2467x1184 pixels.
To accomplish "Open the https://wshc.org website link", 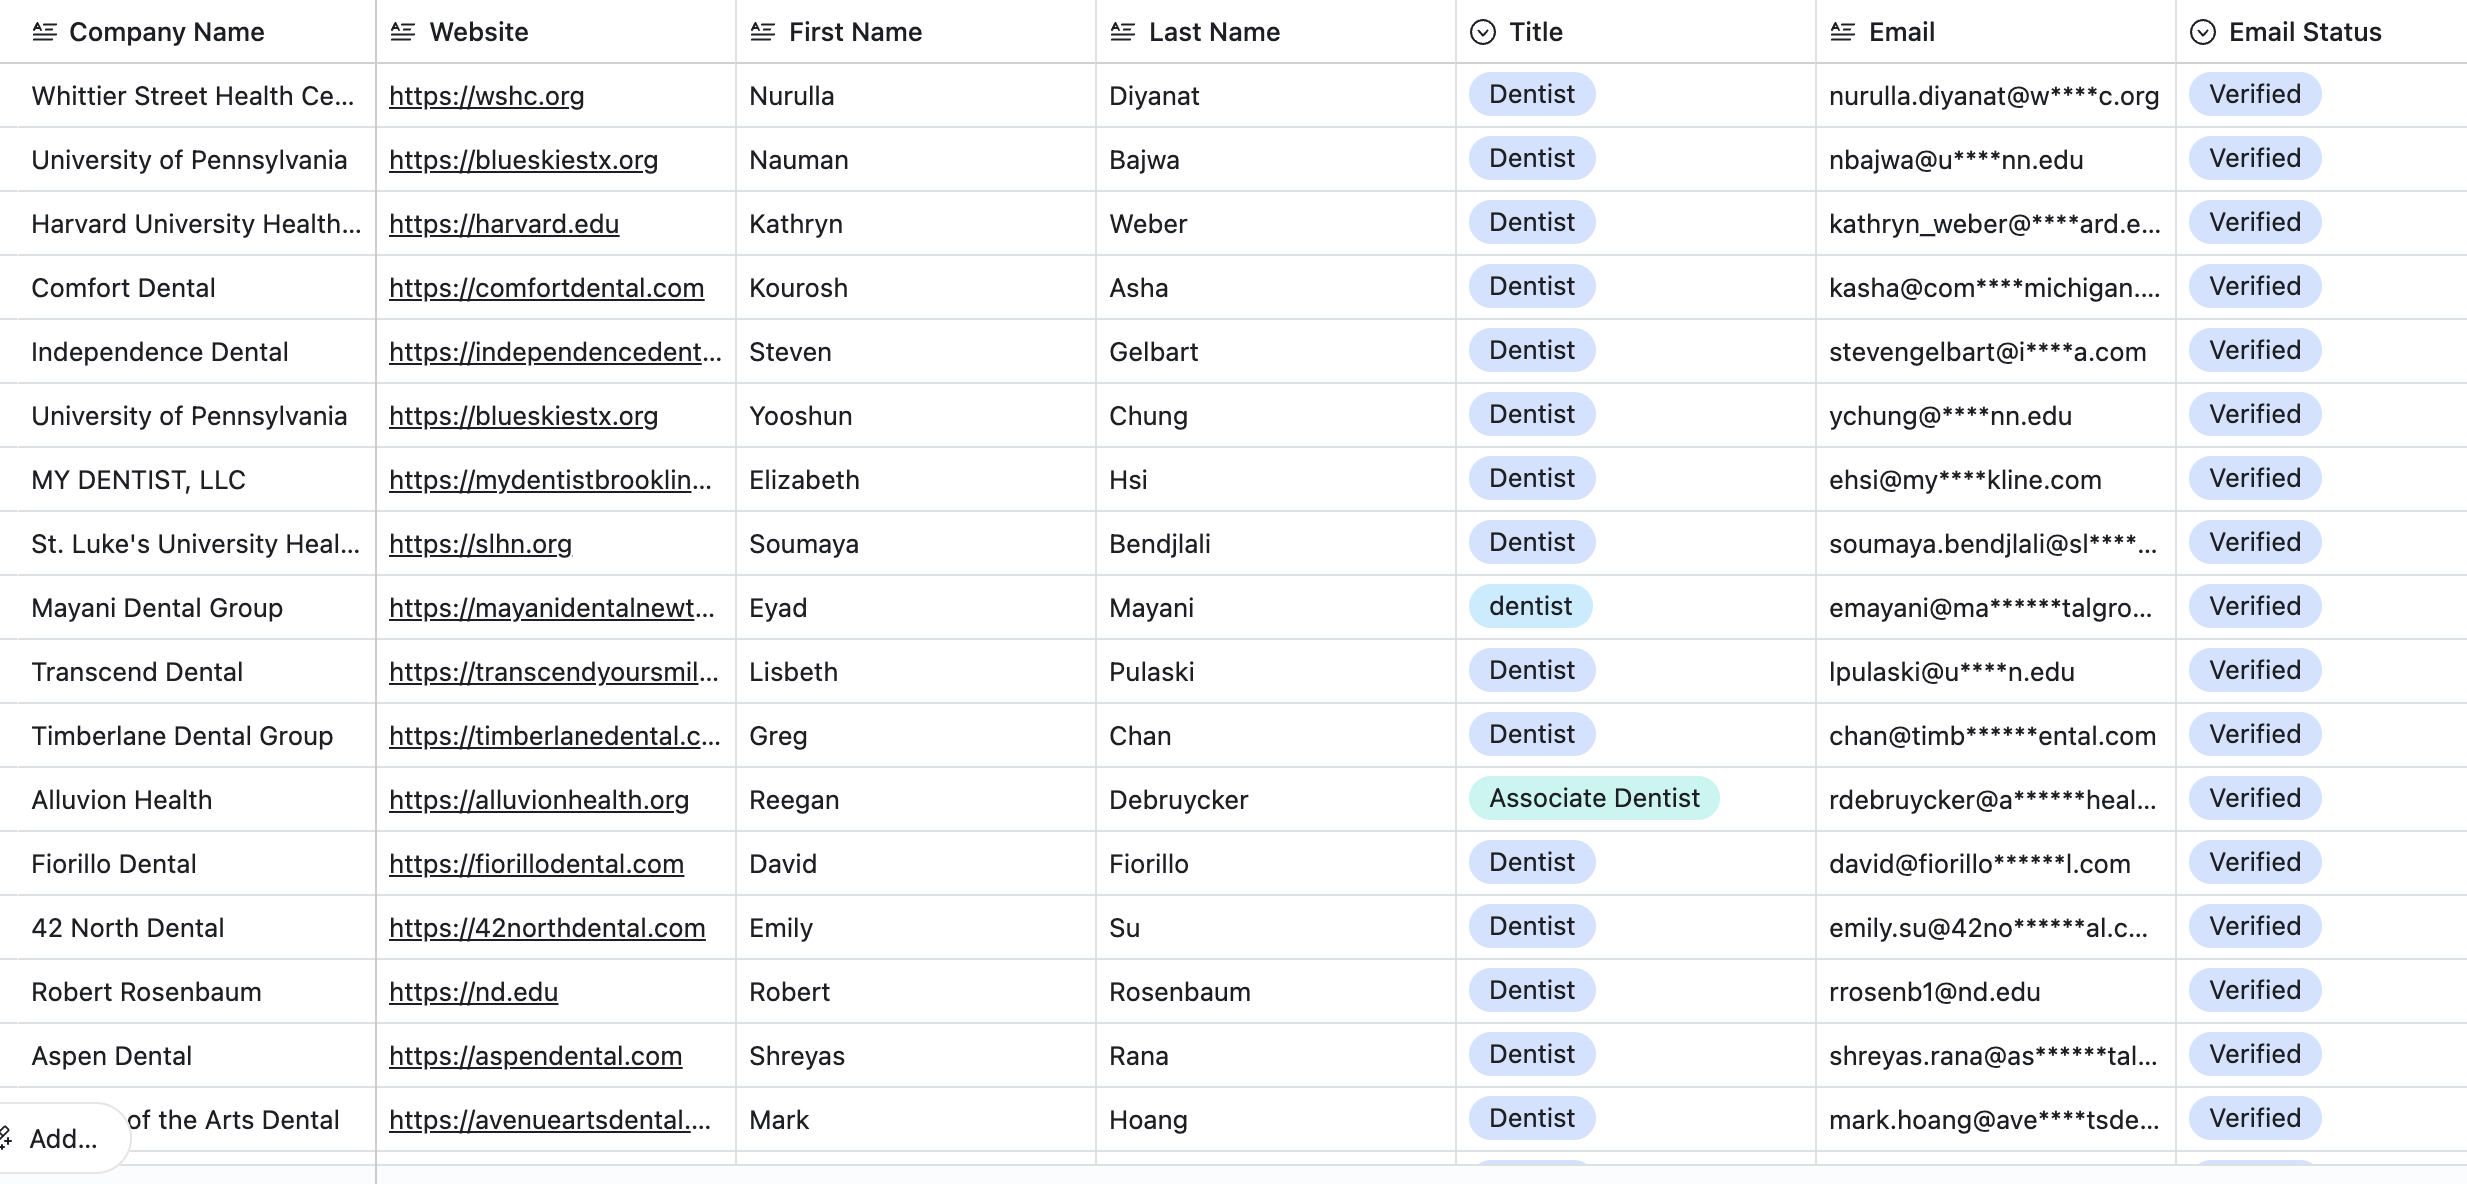I will point(486,96).
